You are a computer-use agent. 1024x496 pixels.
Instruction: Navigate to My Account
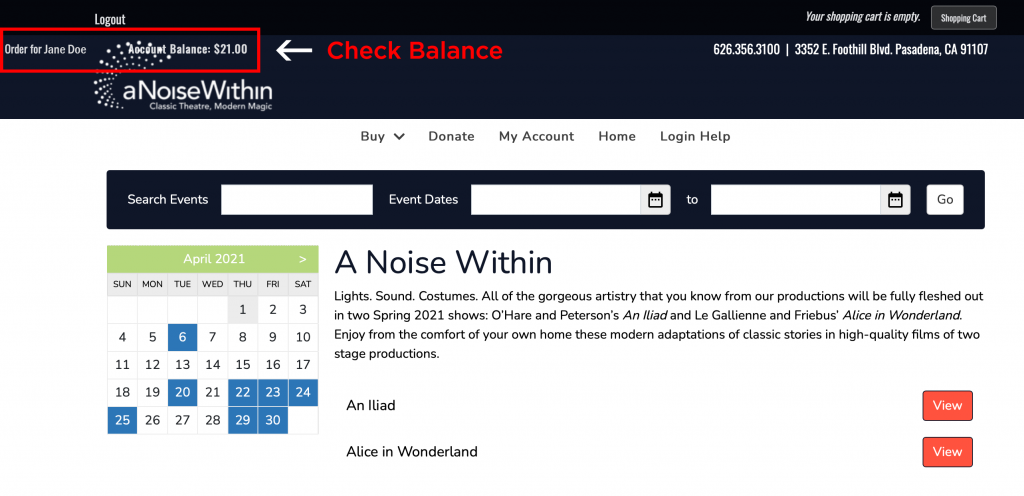[536, 136]
